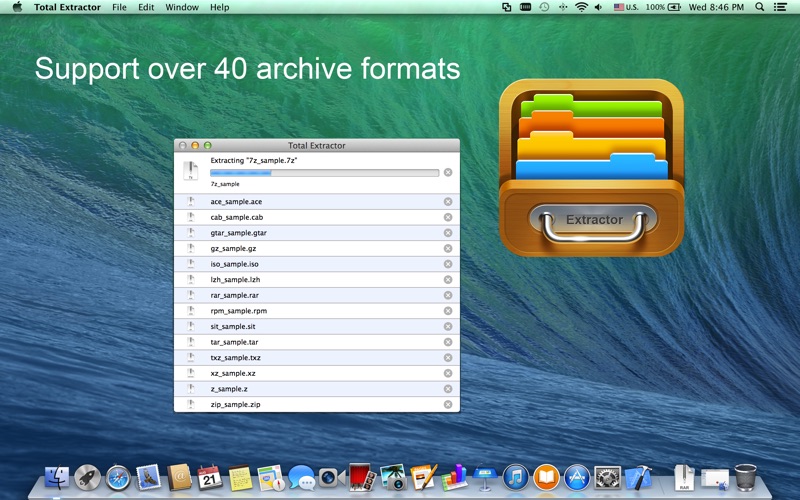
Task: Open Pages icon in Dock
Action: coord(423,477)
